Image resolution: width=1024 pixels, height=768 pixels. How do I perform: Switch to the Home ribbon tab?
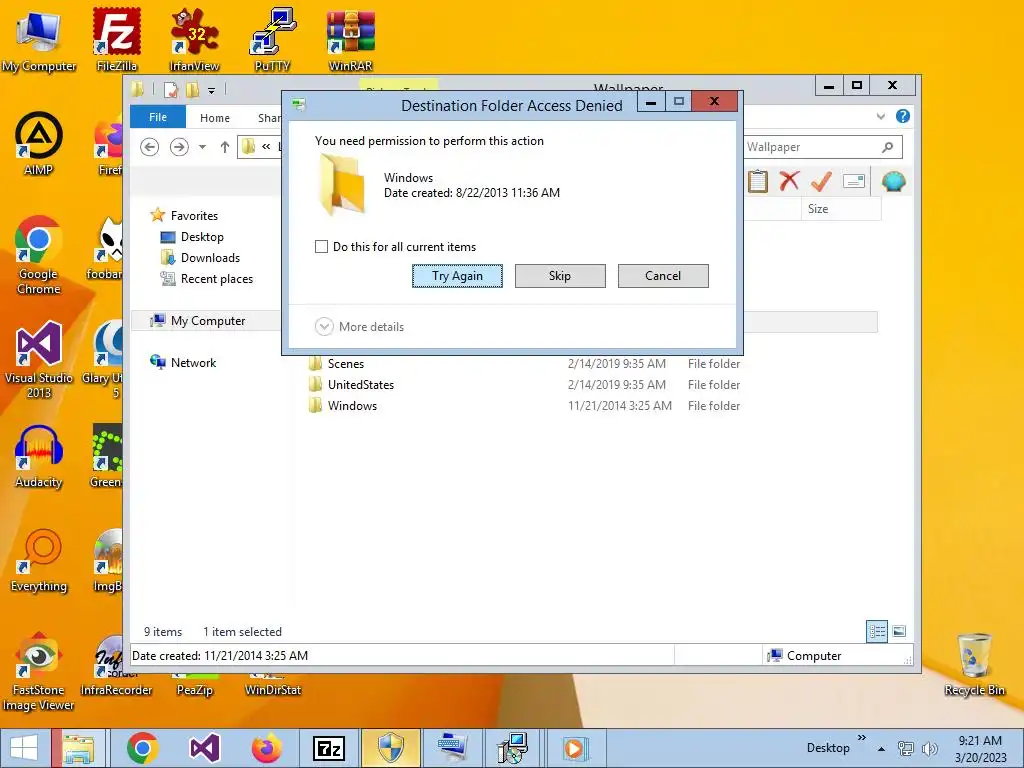point(215,118)
